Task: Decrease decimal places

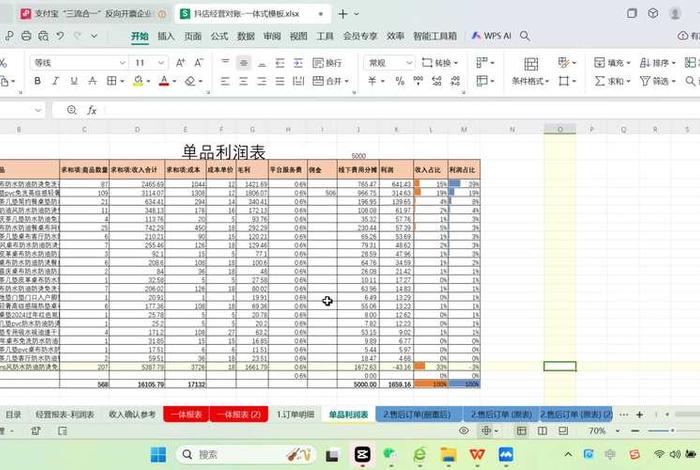Action: click(x=455, y=81)
